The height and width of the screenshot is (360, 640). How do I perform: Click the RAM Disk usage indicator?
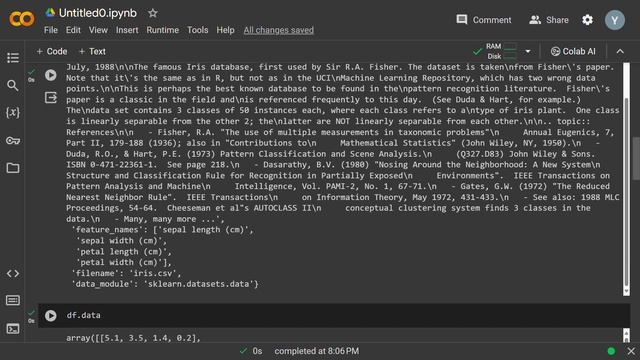point(501,51)
